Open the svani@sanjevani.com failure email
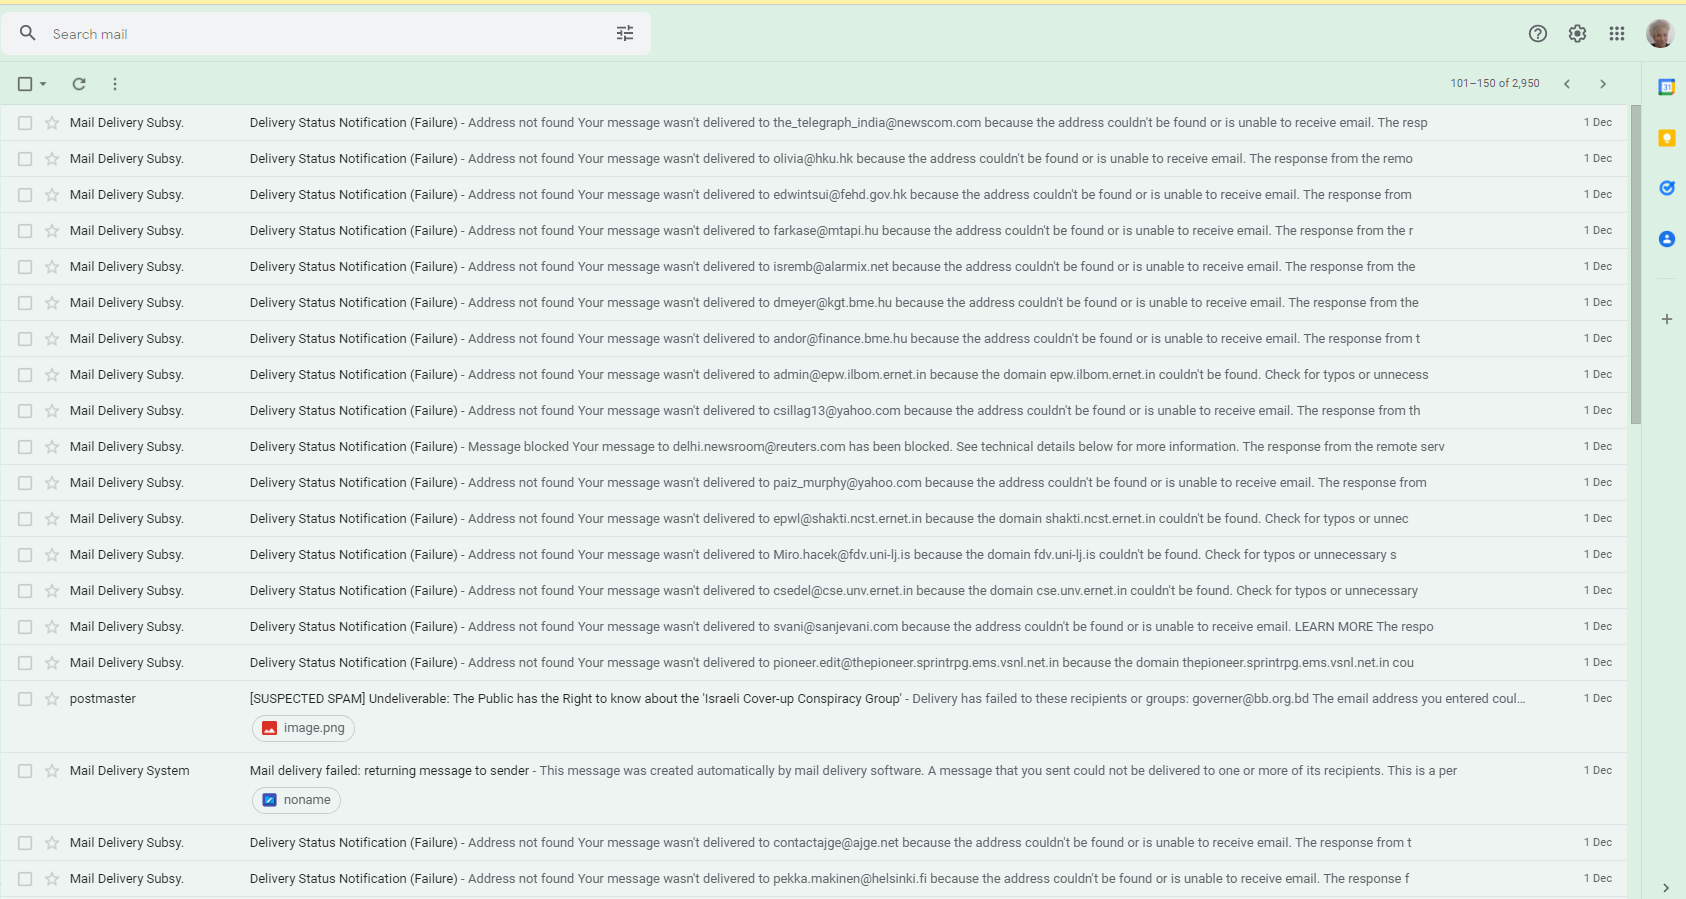This screenshot has height=899, width=1686. coord(814,627)
